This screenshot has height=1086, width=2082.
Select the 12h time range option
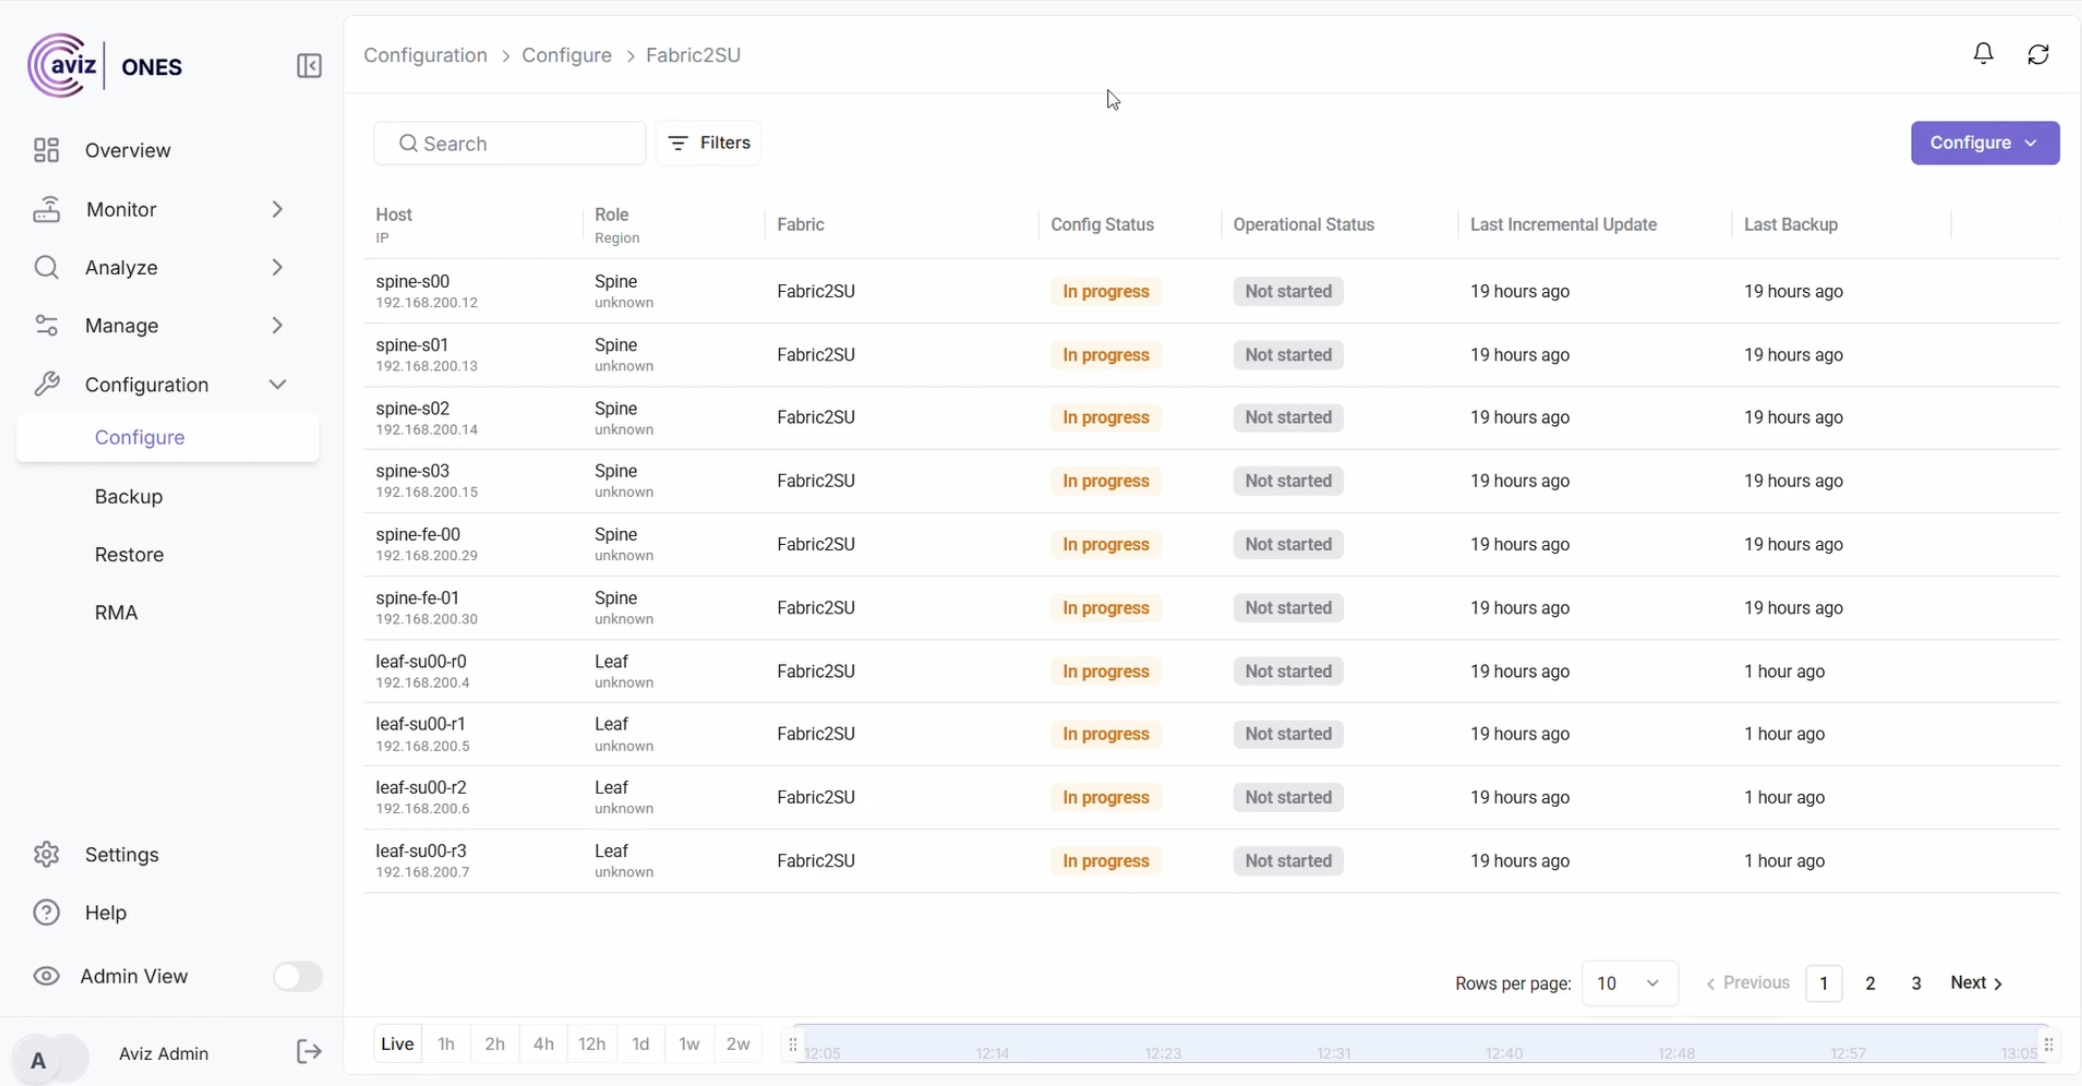point(591,1043)
